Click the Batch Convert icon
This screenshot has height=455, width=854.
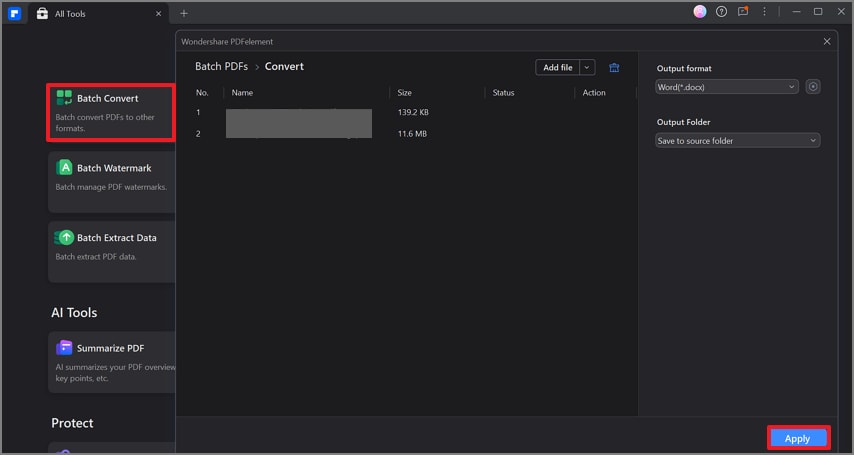[x=64, y=98]
